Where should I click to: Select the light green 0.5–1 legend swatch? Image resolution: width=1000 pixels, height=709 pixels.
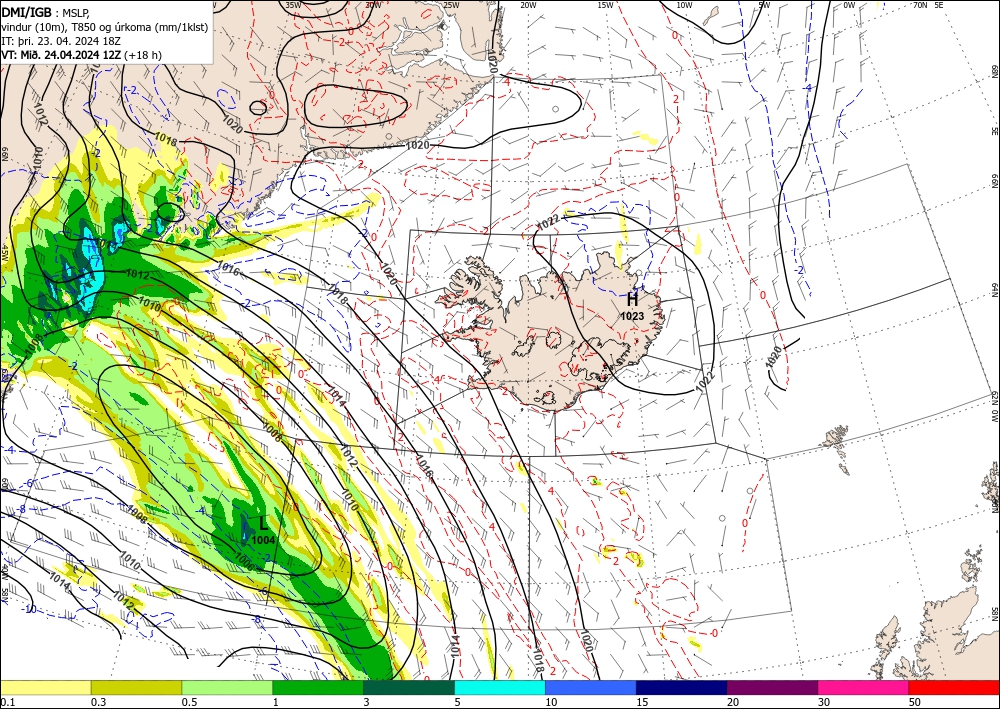pos(227,687)
